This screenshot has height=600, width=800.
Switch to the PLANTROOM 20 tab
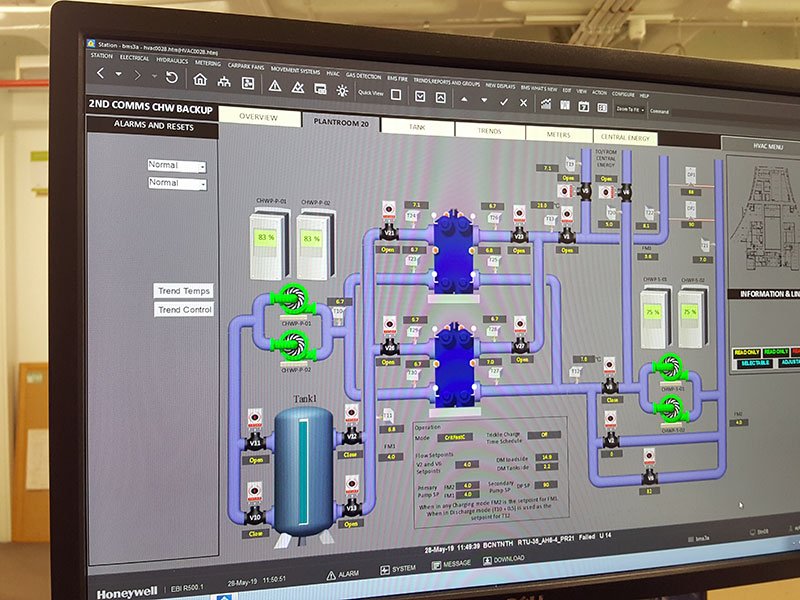(x=341, y=122)
